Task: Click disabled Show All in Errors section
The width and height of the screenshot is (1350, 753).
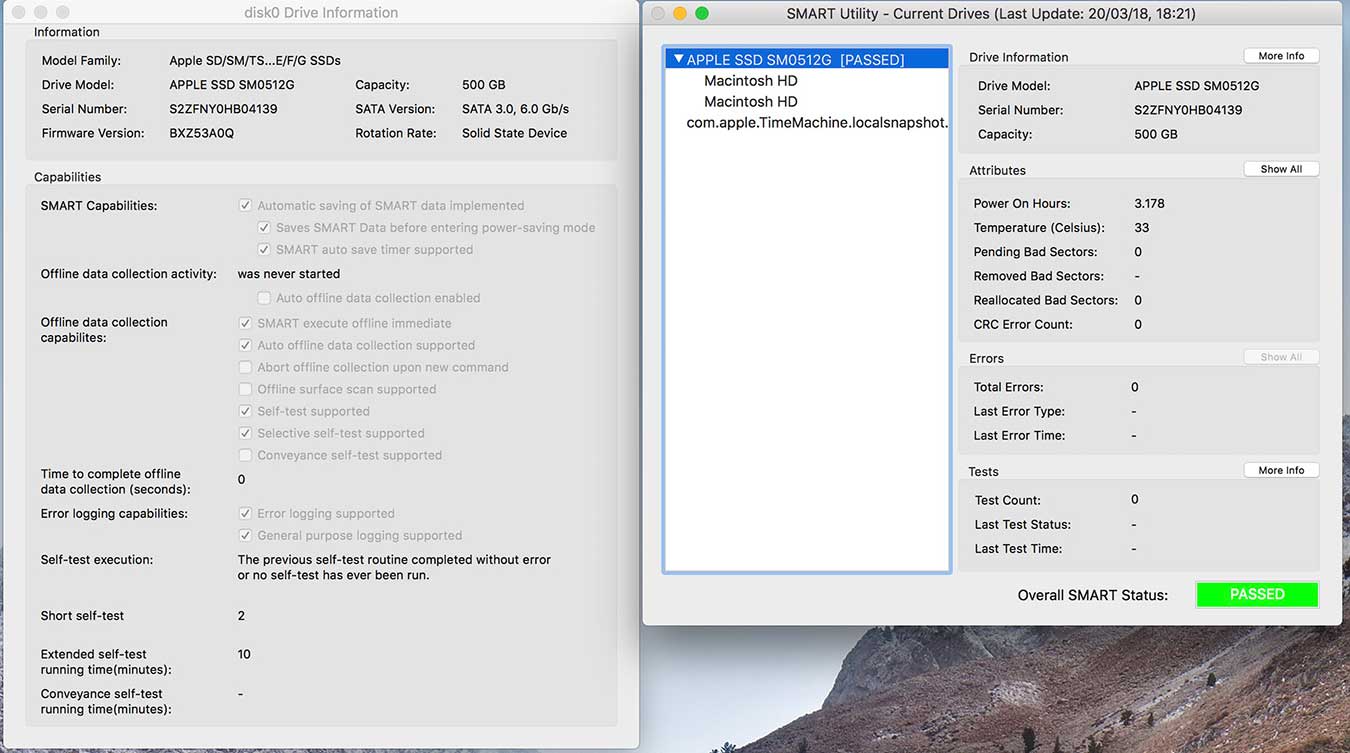Action: (1281, 357)
